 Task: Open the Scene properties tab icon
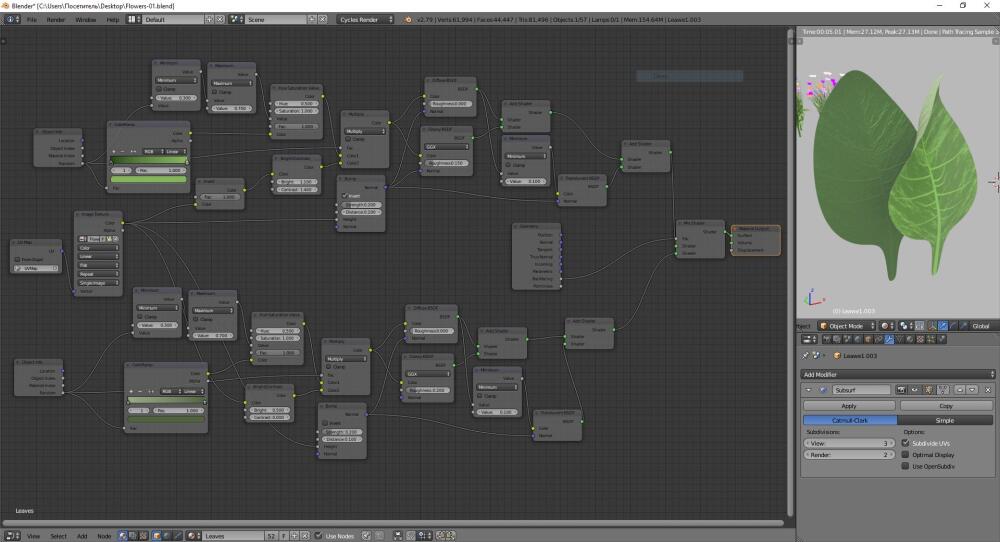click(847, 339)
